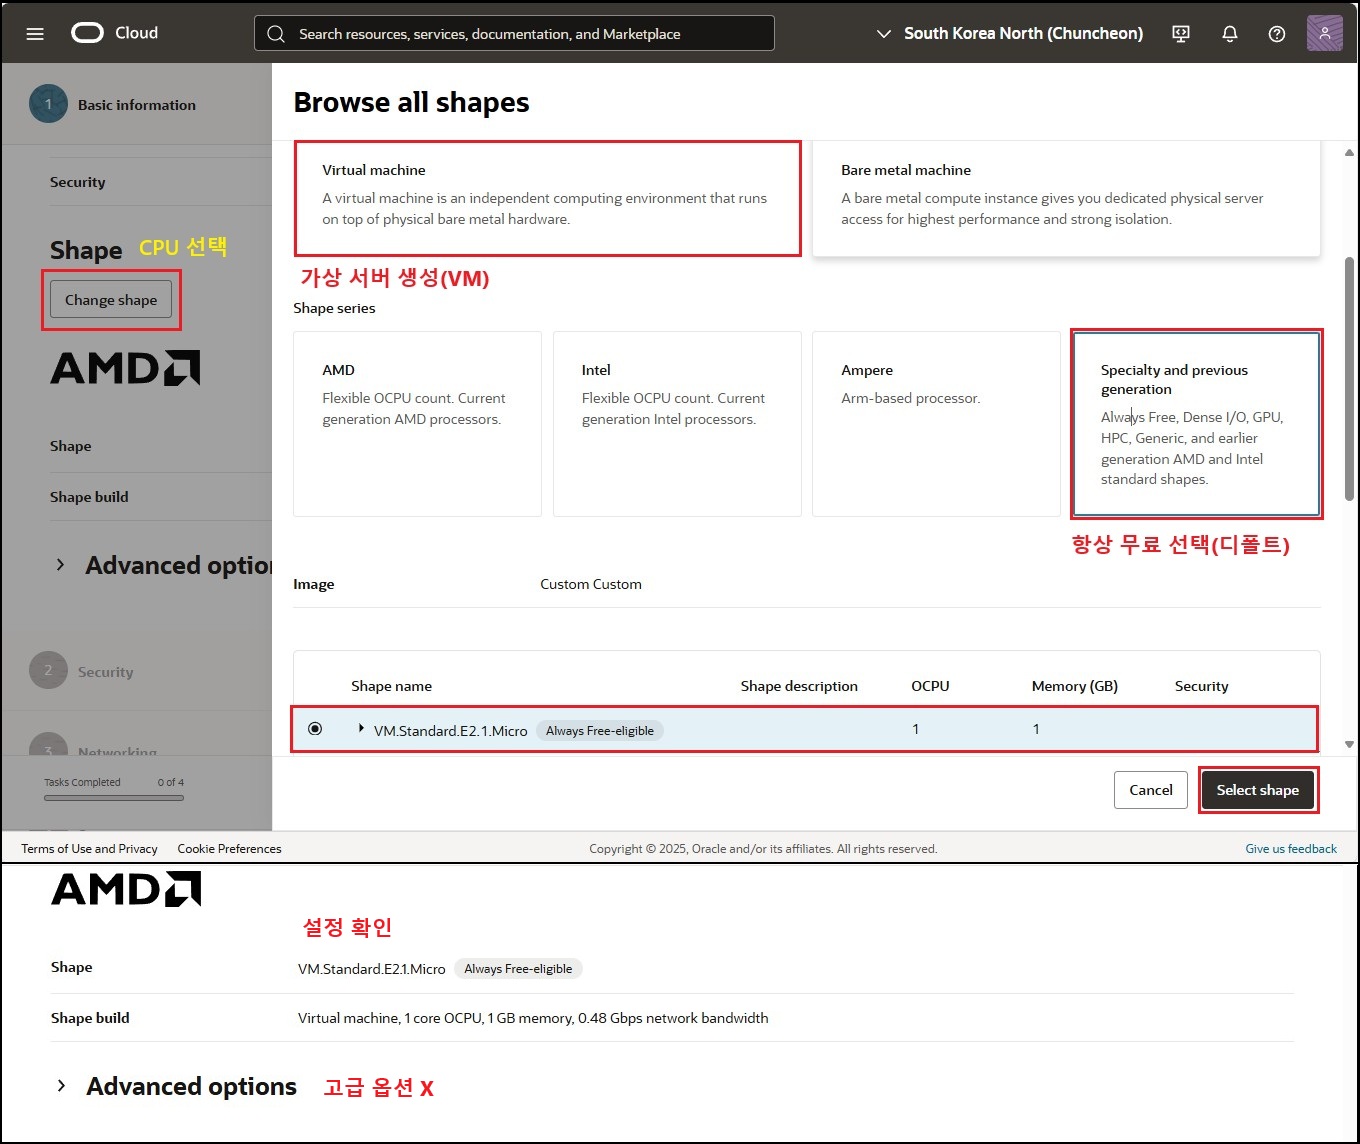Image resolution: width=1360 pixels, height=1144 pixels.
Task: Click the Select shape button
Action: 1258,790
